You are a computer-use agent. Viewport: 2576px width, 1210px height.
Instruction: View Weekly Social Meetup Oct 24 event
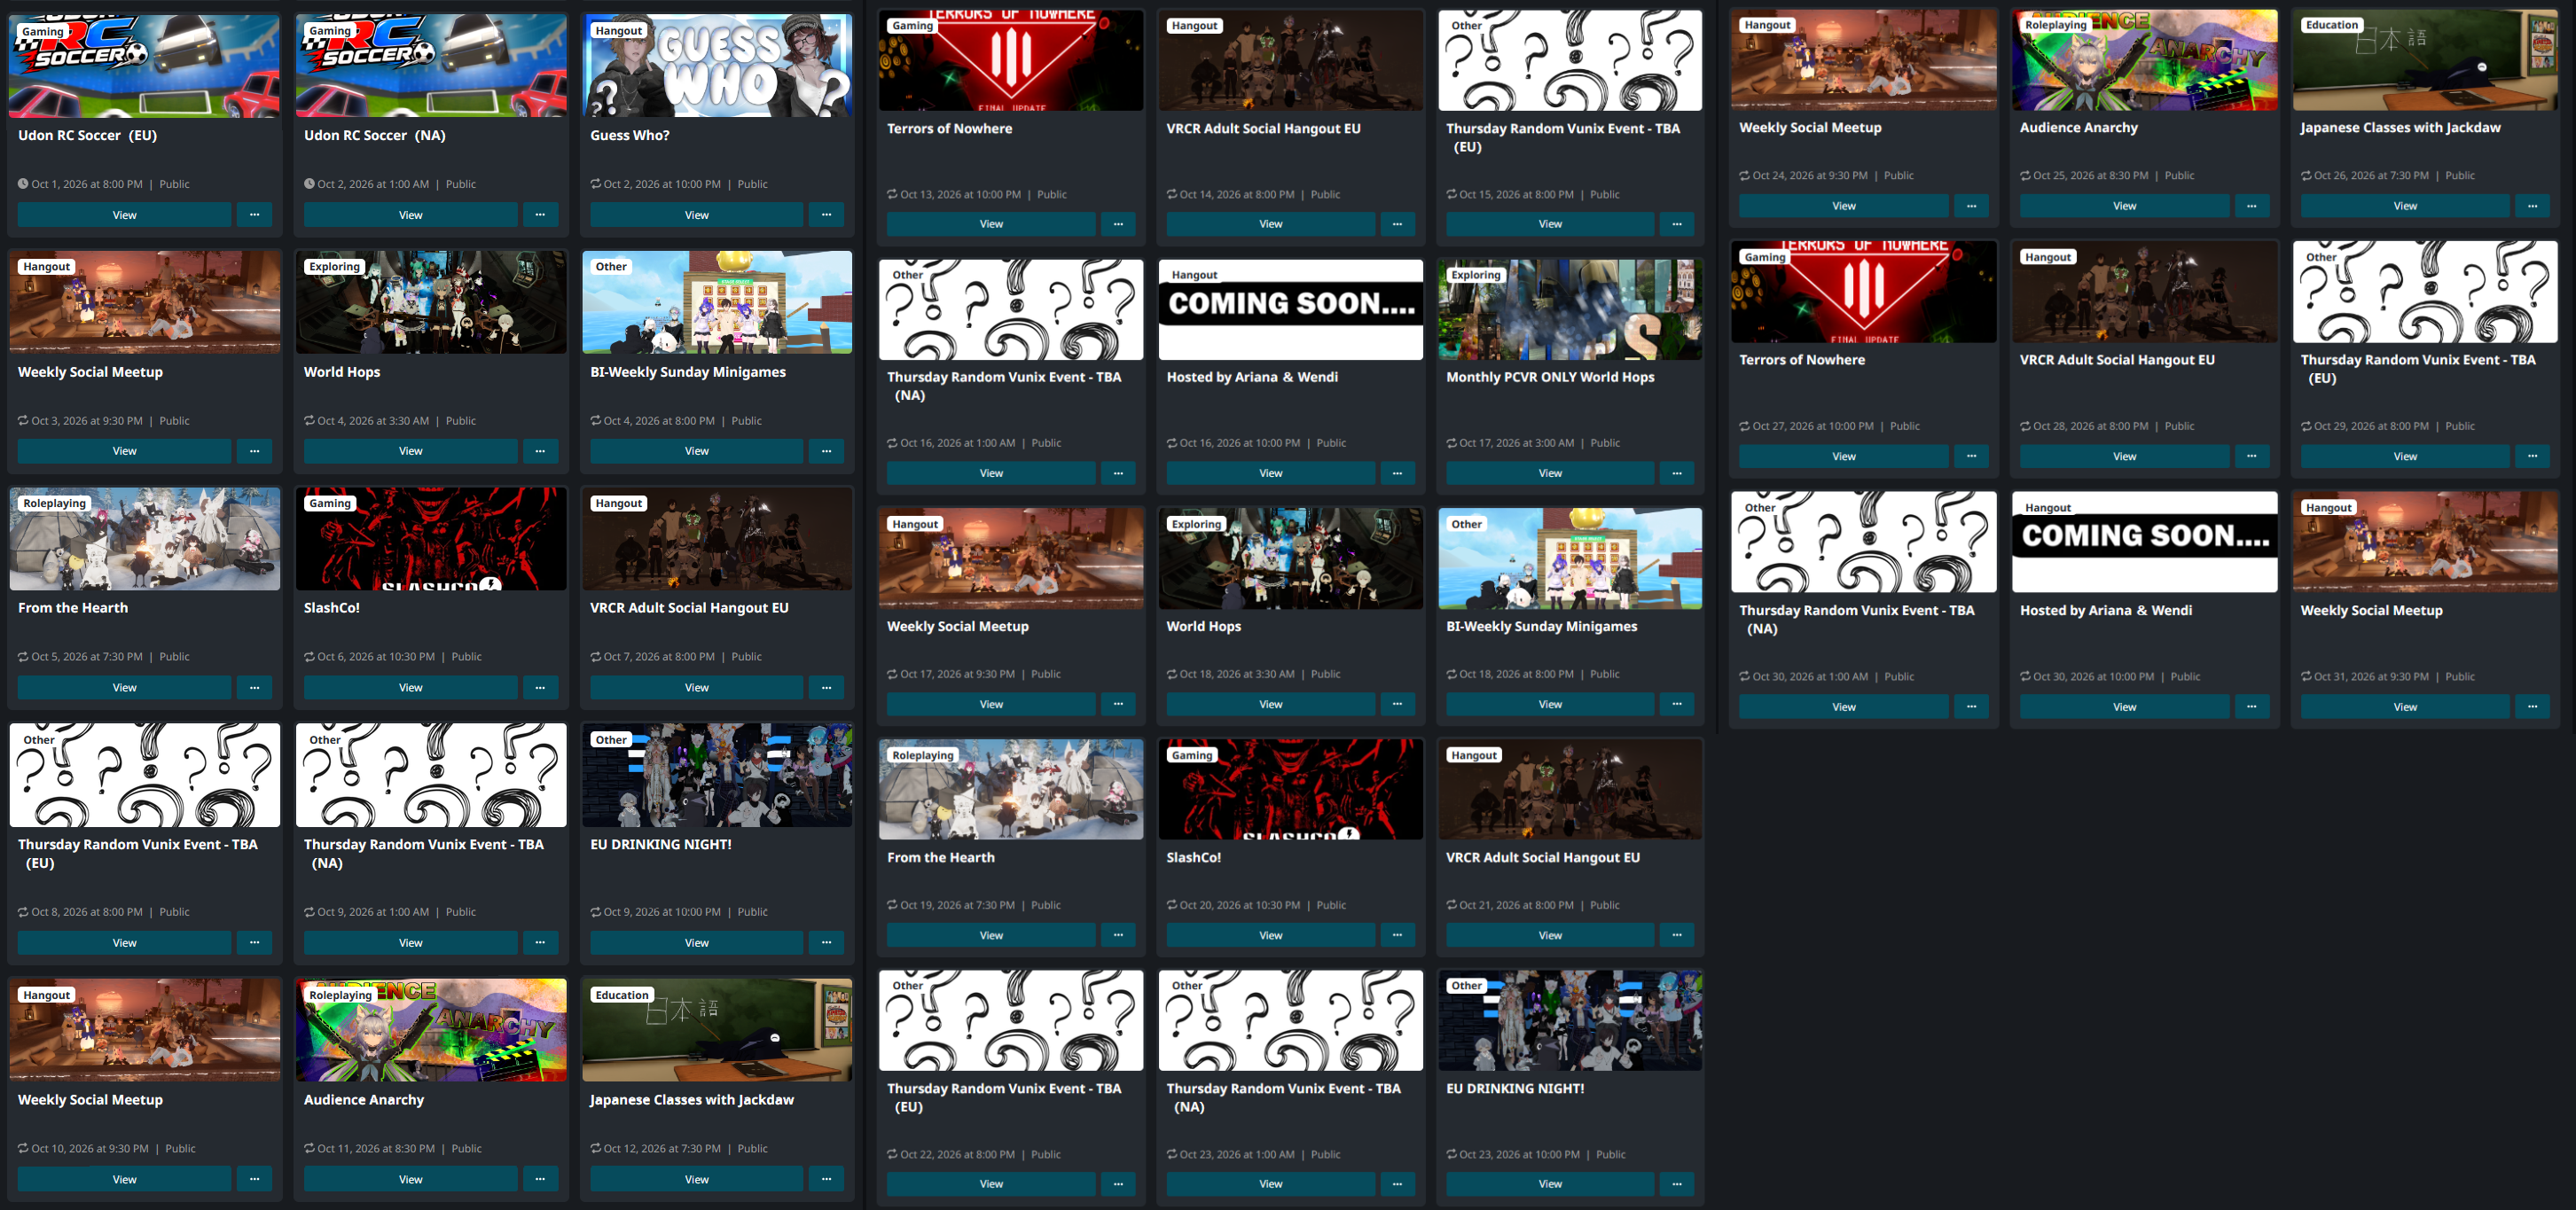pyautogui.click(x=1844, y=206)
